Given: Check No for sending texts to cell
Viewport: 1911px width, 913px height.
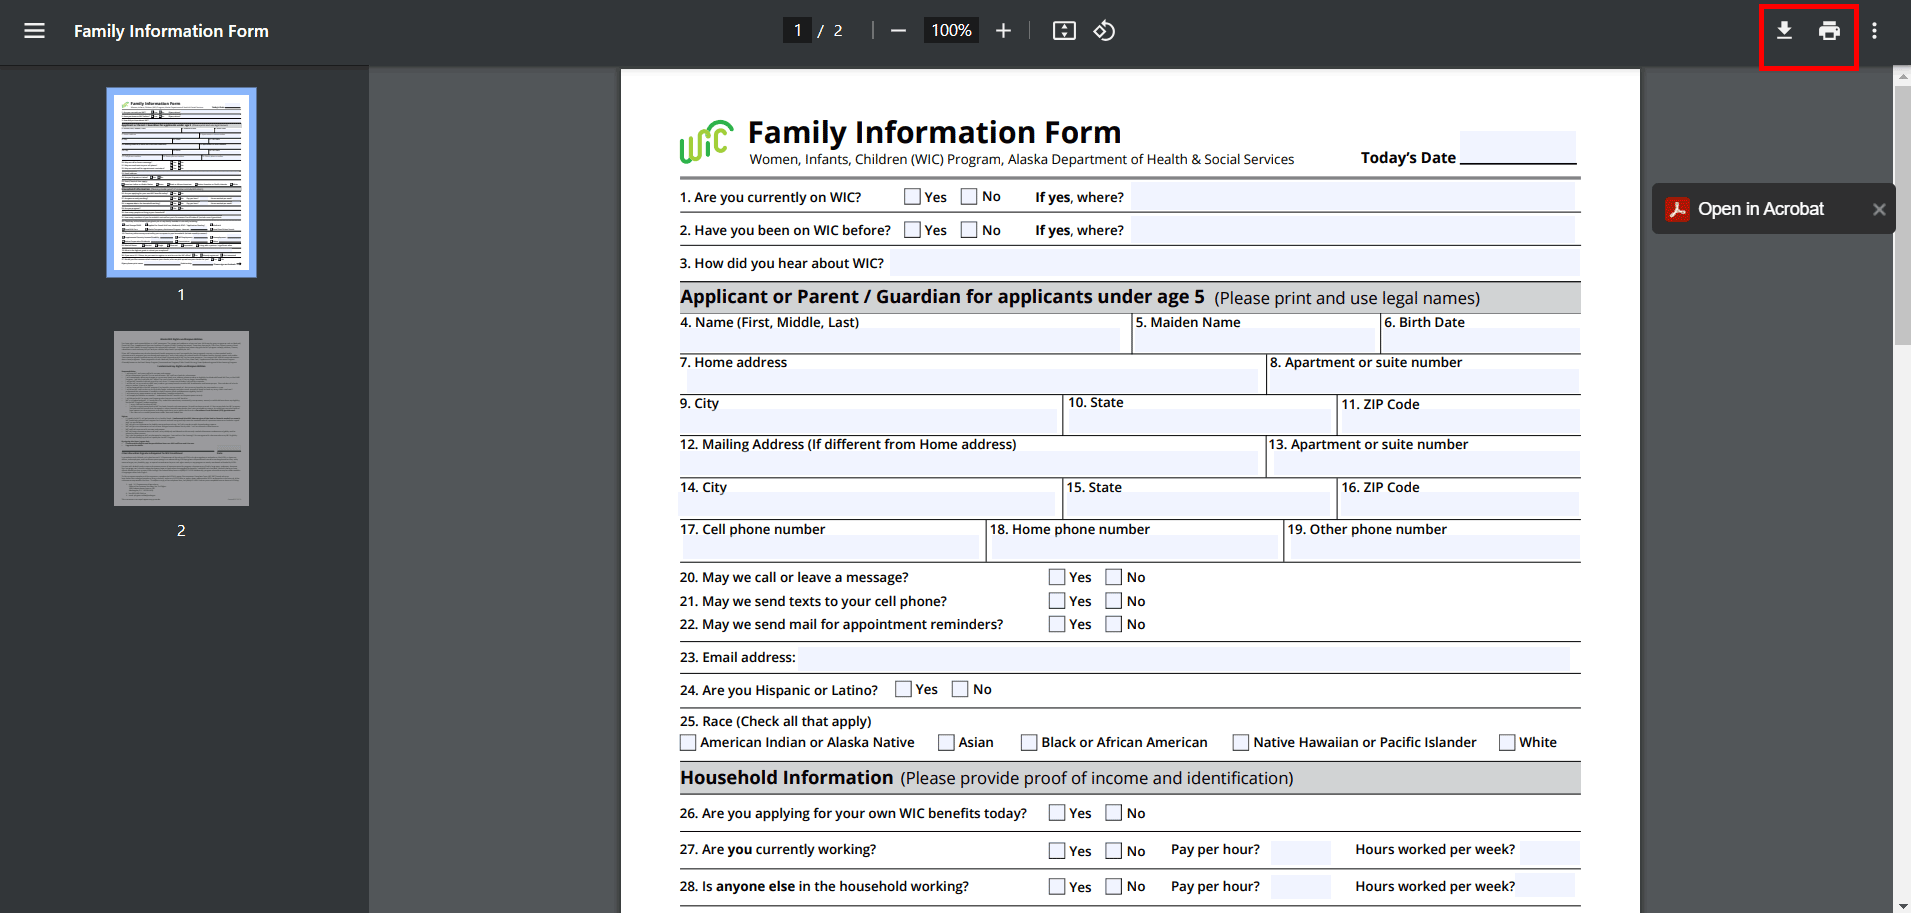Looking at the screenshot, I should pos(1114,601).
